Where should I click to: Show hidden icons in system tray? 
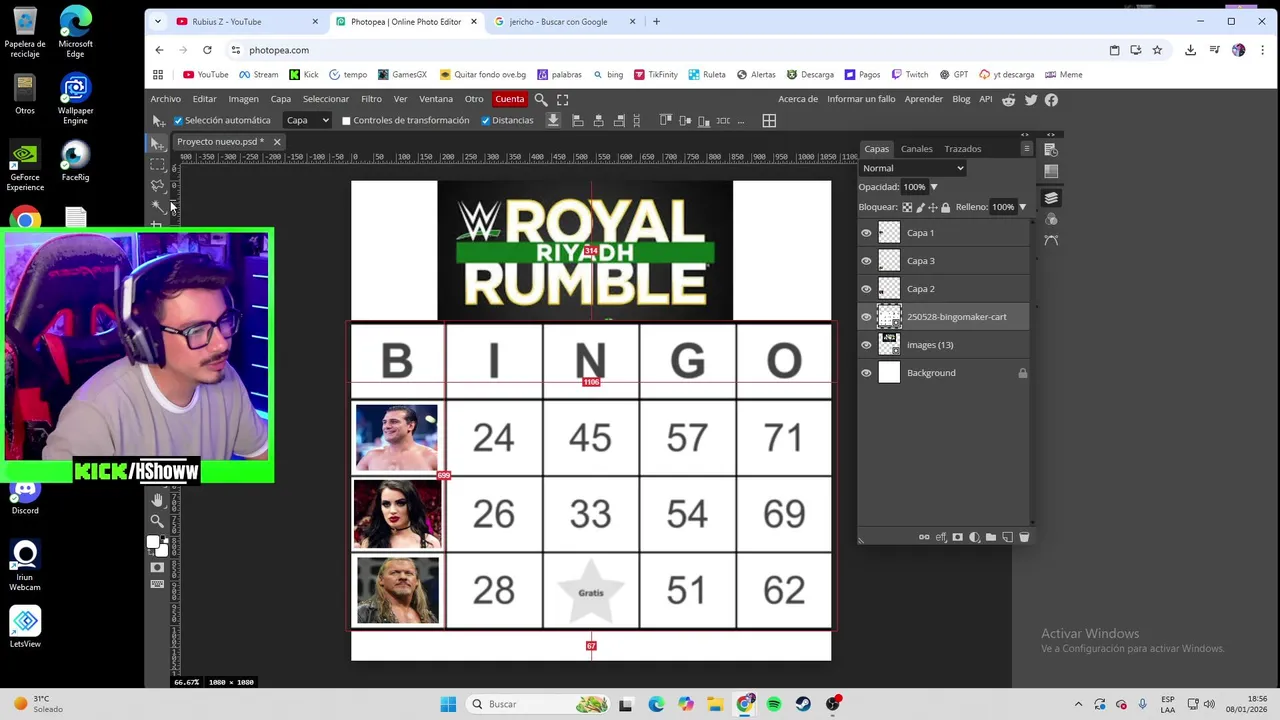[x=1078, y=704]
